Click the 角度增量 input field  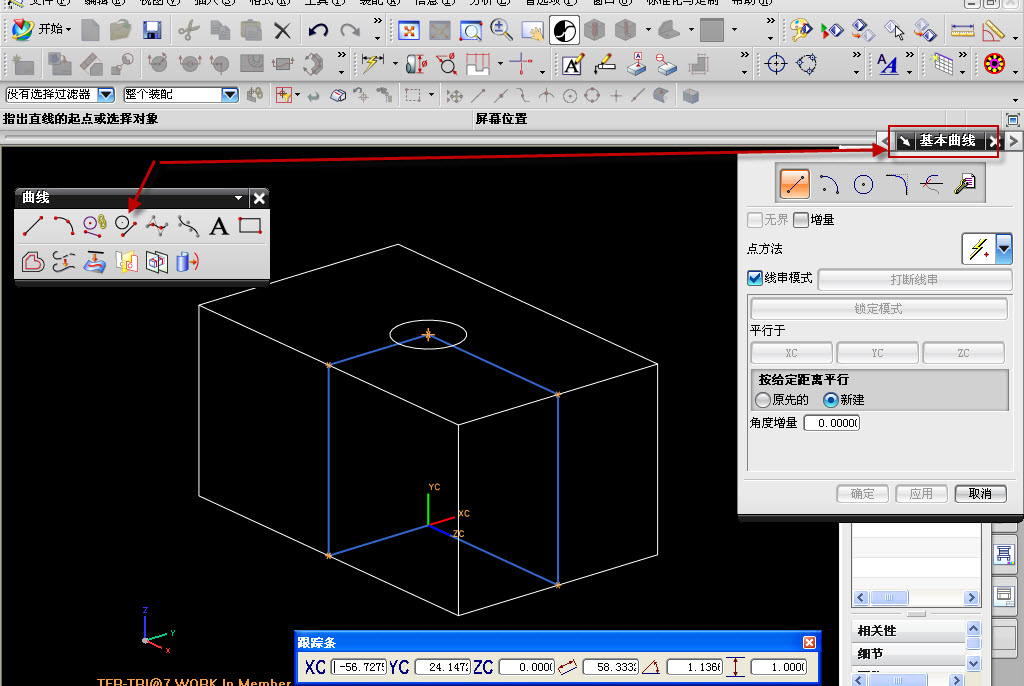coord(832,423)
